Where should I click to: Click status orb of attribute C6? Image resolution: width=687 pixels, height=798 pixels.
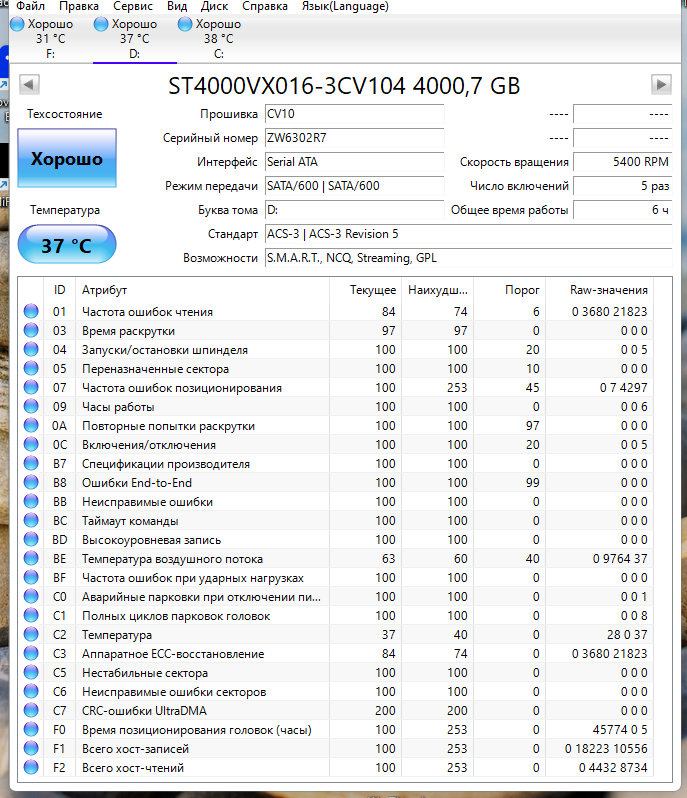31,691
